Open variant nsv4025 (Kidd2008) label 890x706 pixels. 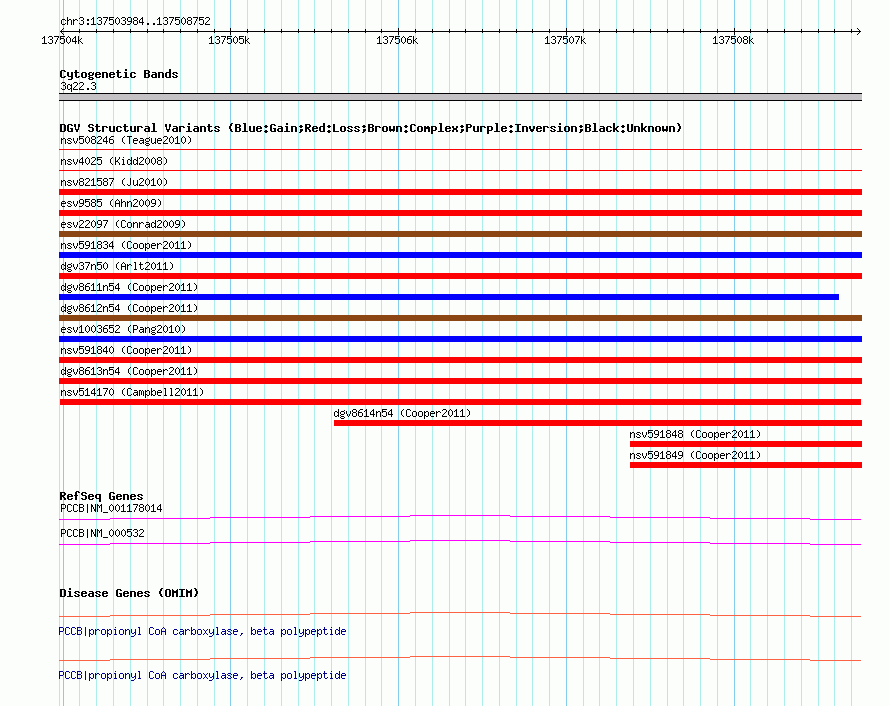(x=114, y=161)
